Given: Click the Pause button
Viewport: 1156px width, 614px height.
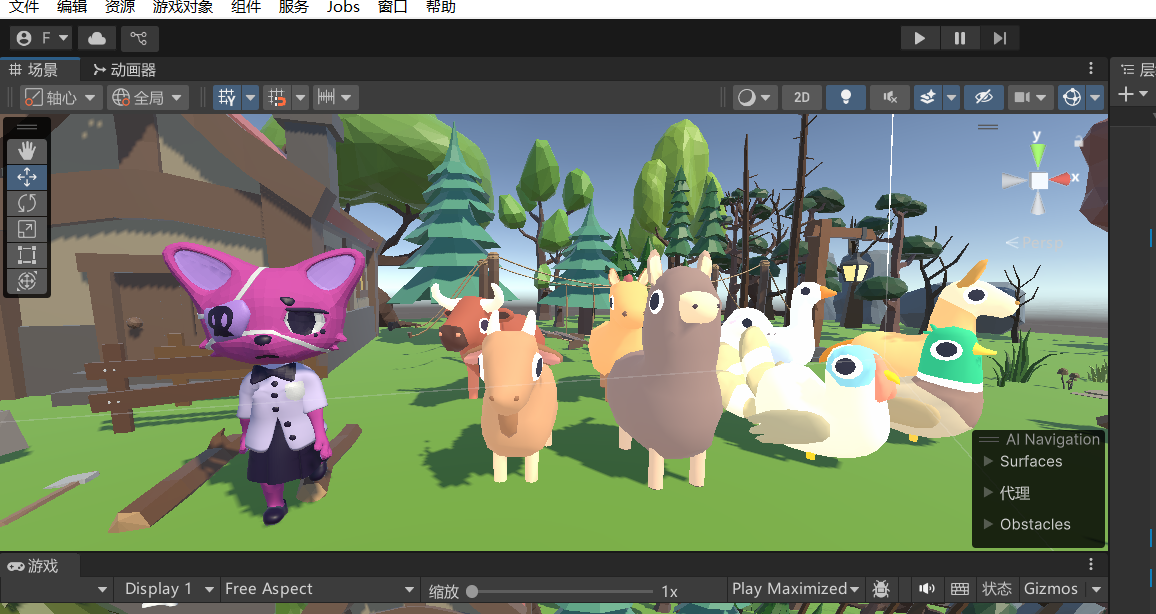Looking at the screenshot, I should [x=960, y=39].
